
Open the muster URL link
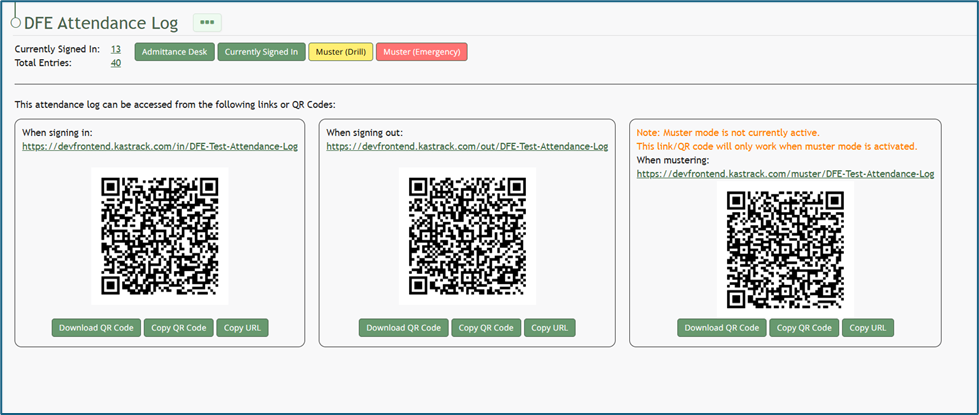click(785, 173)
